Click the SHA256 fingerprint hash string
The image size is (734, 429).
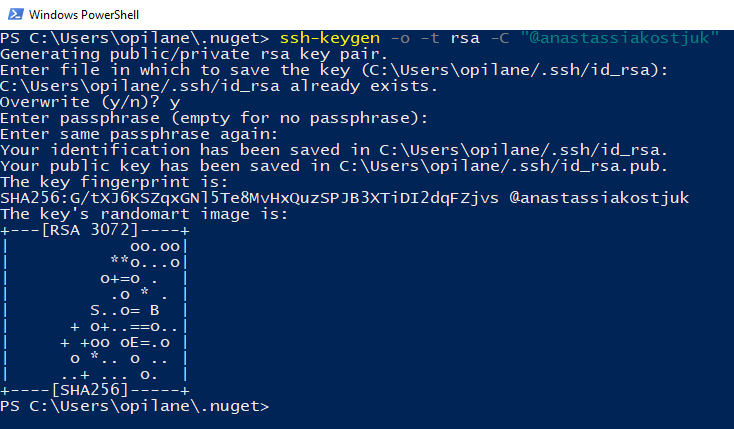point(250,198)
